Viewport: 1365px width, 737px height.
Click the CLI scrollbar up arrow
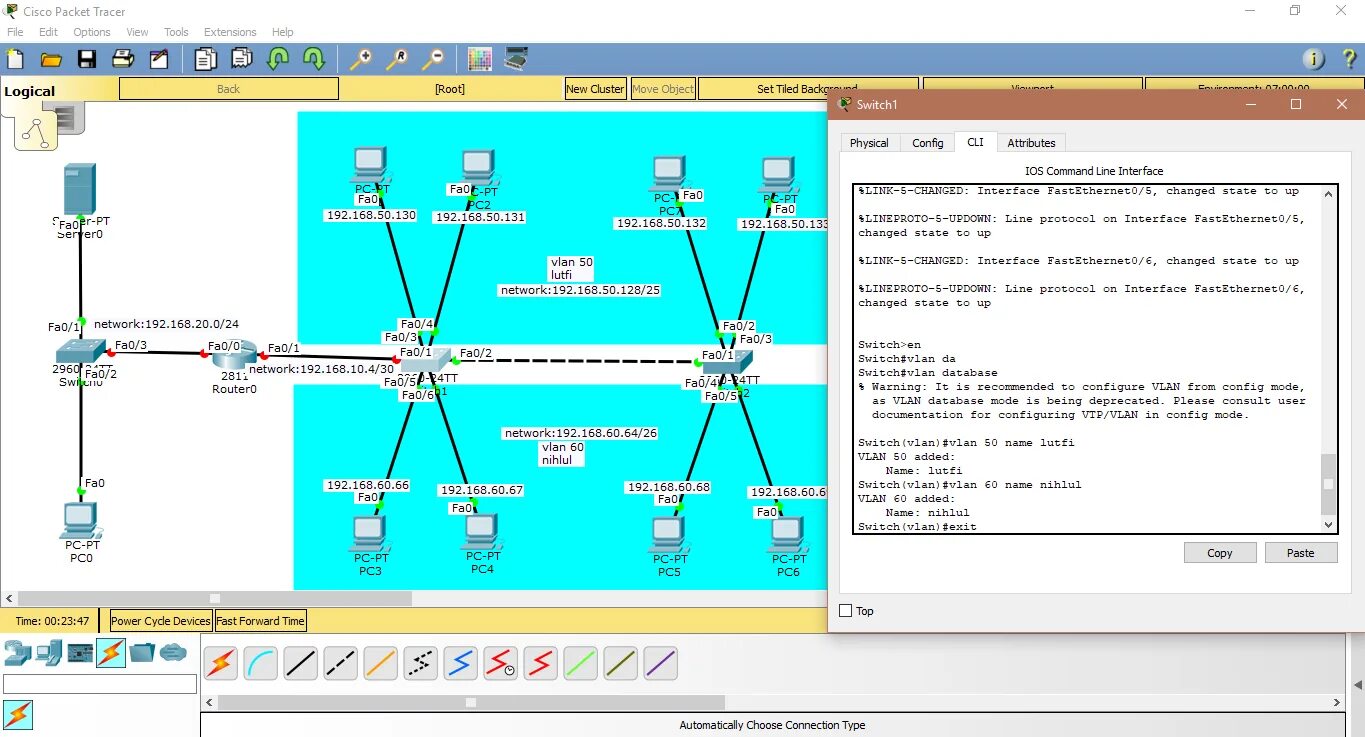click(x=1328, y=194)
